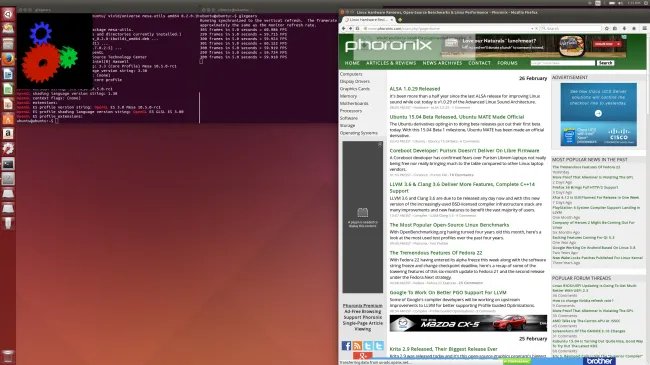
Task: Open LibreOffice Calc from the dock
Action: pyautogui.click(x=8, y=89)
